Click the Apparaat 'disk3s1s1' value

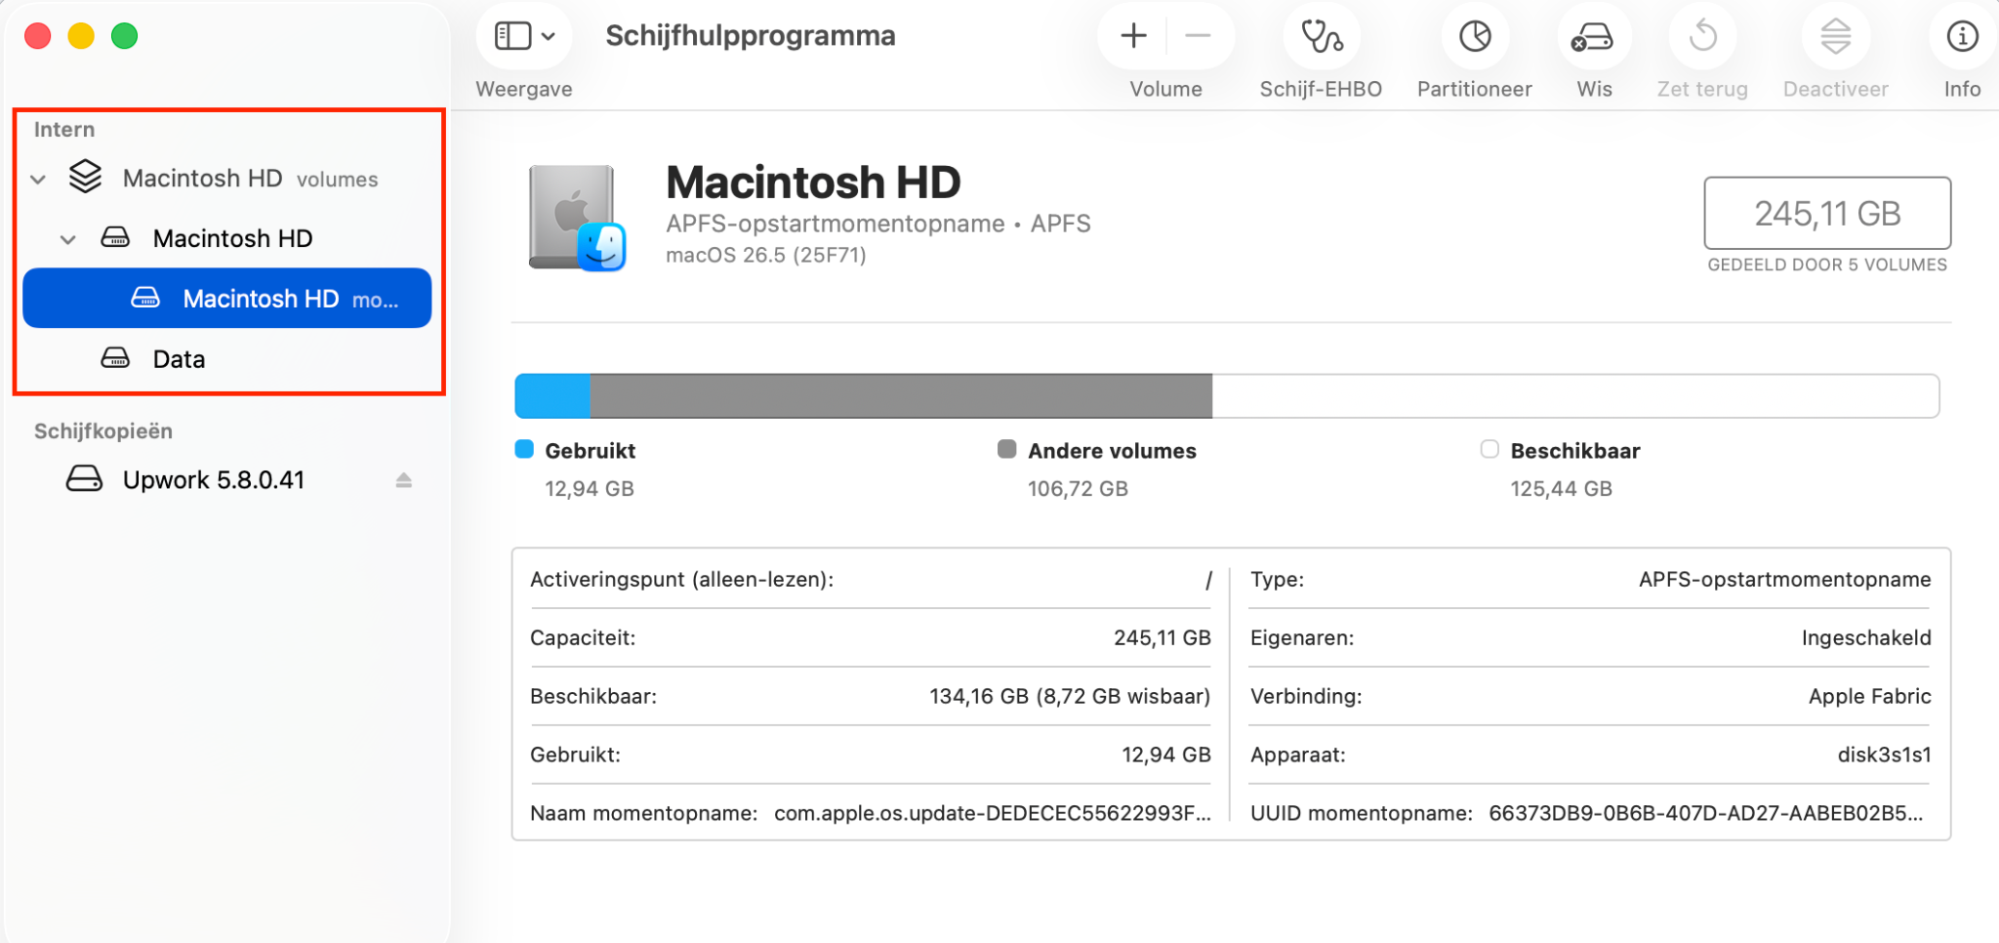click(1884, 755)
